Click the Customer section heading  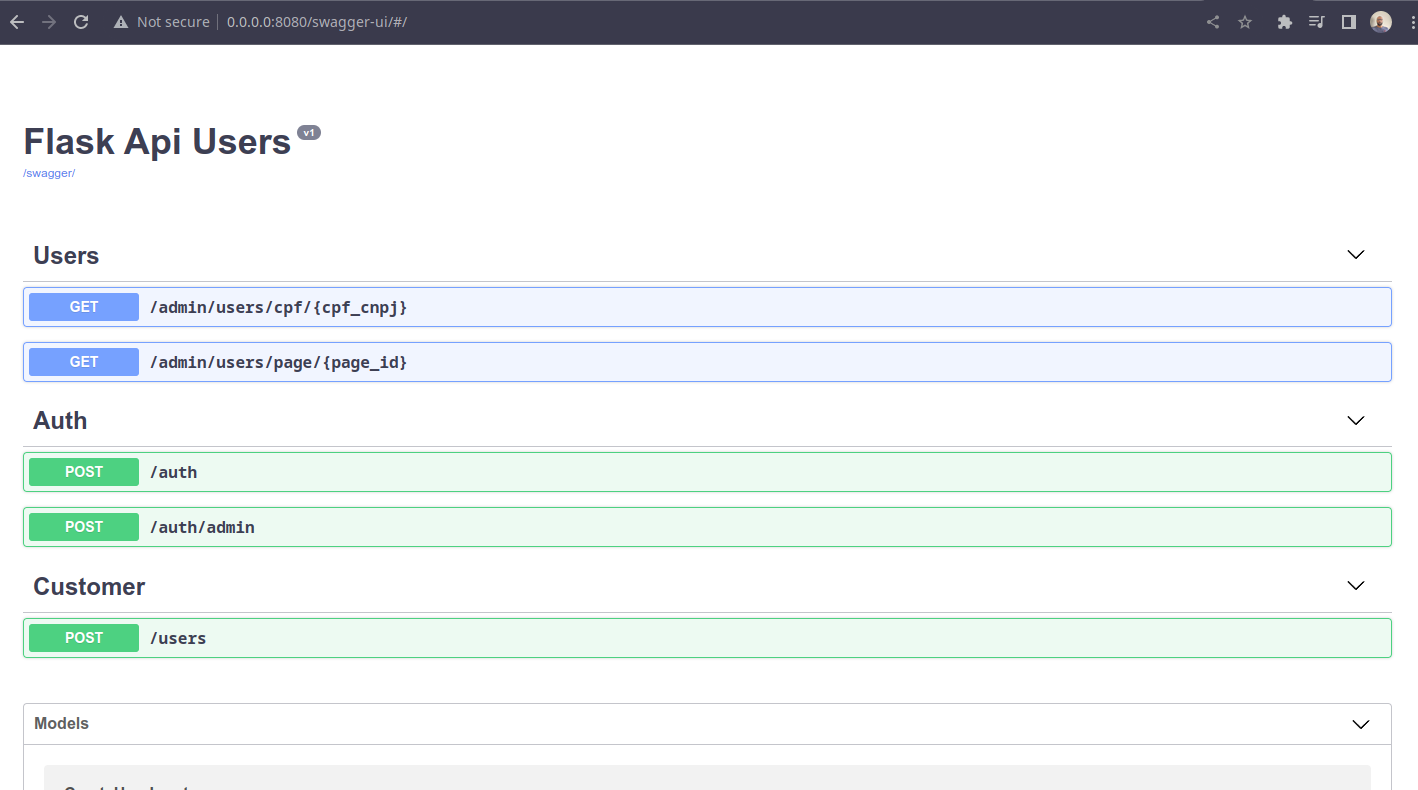(89, 587)
